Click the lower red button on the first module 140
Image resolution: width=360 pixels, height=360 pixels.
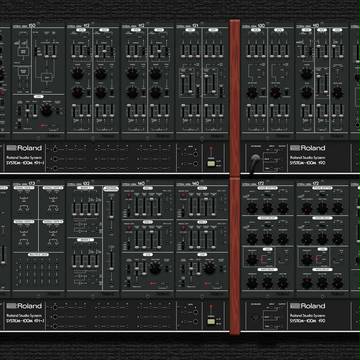[x=129, y=227]
